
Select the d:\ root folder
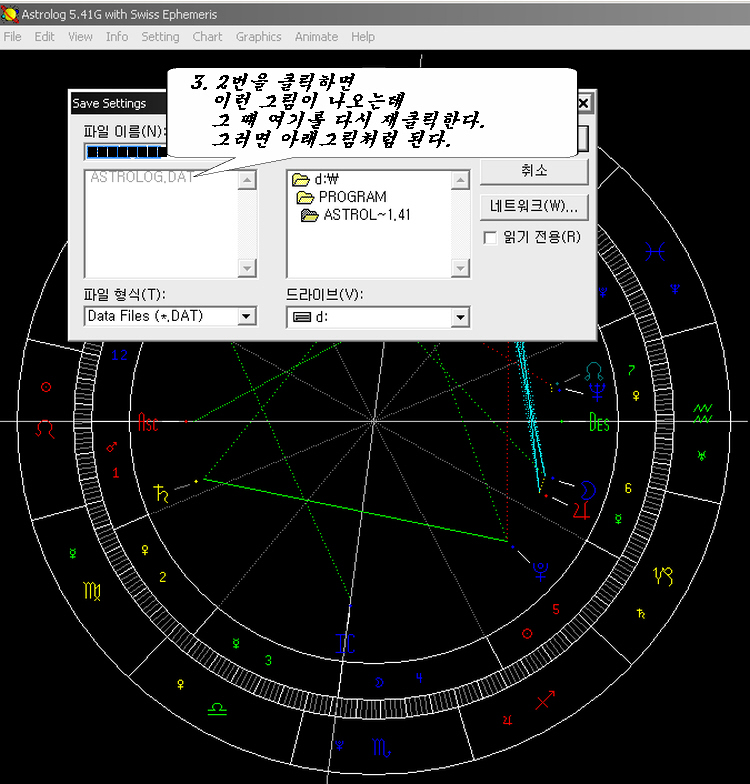(x=316, y=179)
